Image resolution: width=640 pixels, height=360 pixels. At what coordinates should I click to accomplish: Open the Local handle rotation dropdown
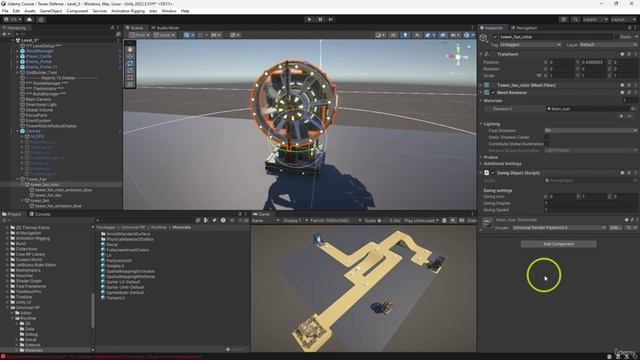coord(164,35)
